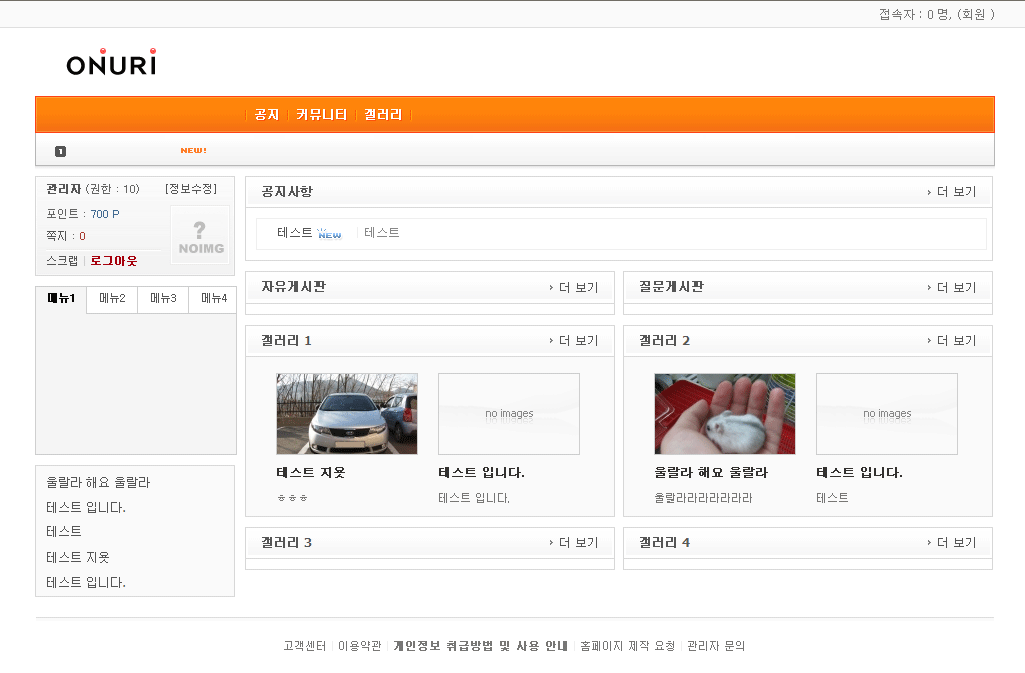Open the hamster photo thumbnail in 갤러리 2
1025x673 pixels.
(724, 414)
